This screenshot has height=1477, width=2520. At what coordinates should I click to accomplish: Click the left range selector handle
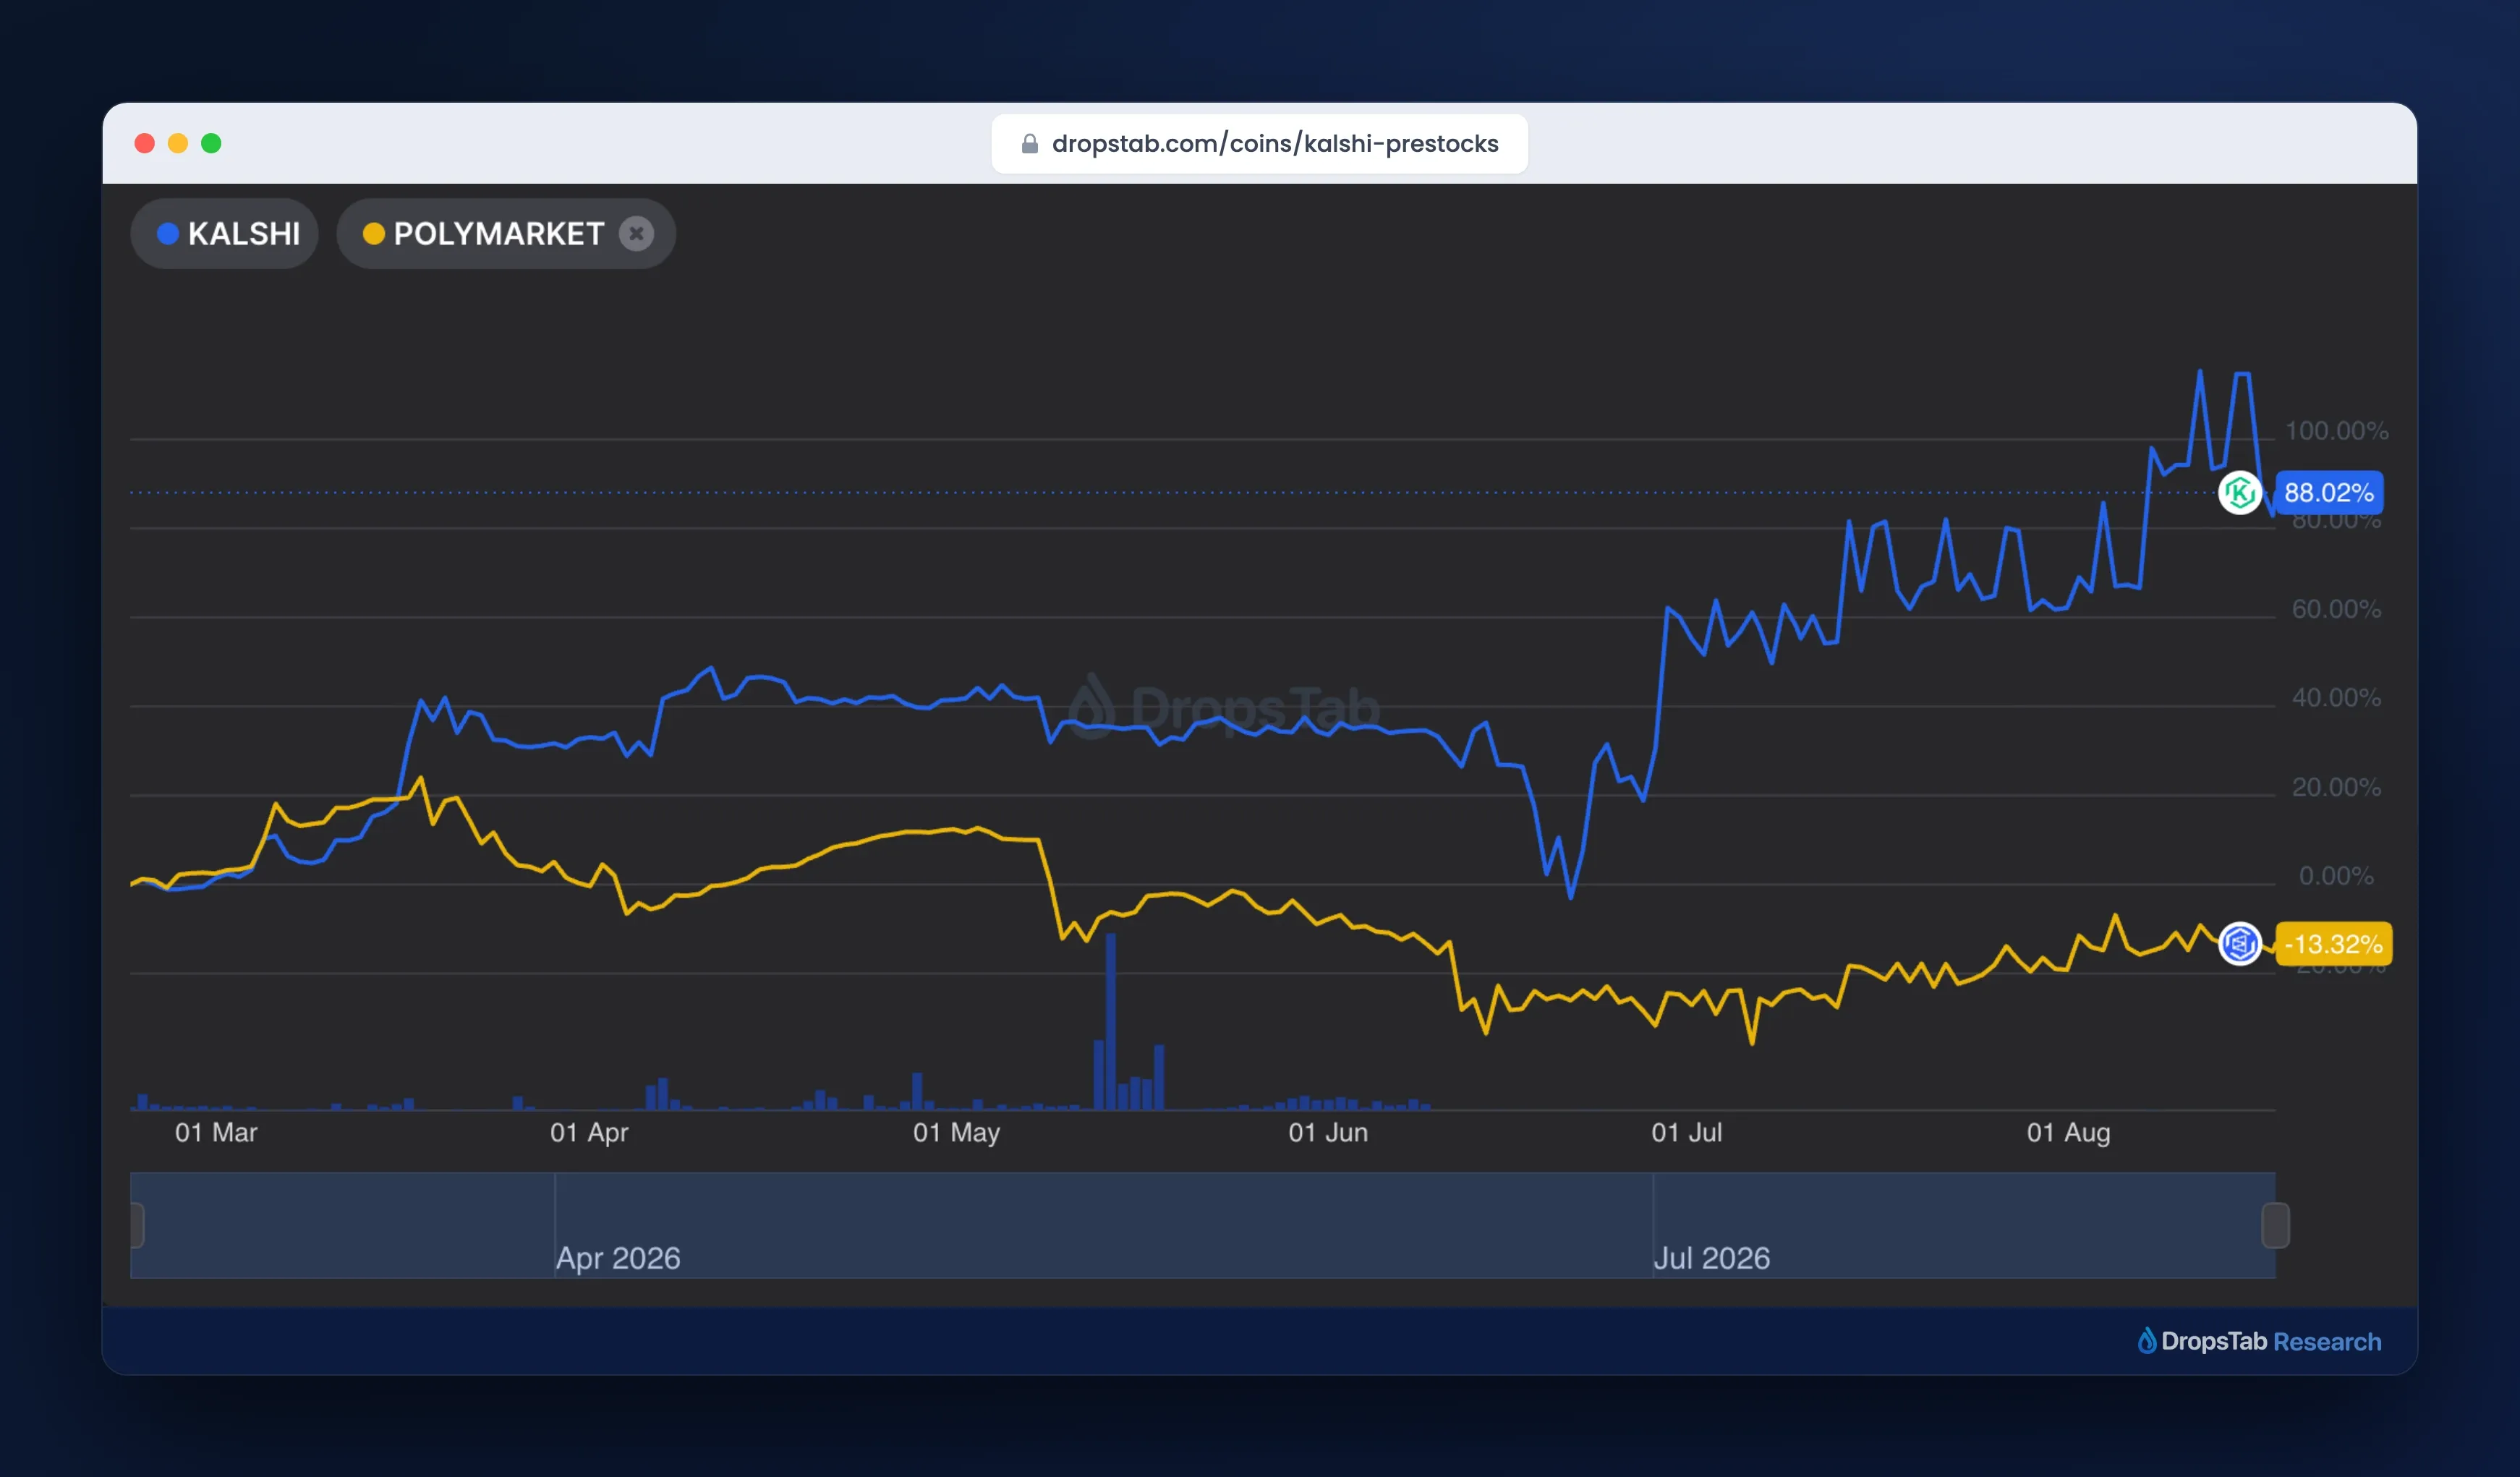pyautogui.click(x=137, y=1226)
